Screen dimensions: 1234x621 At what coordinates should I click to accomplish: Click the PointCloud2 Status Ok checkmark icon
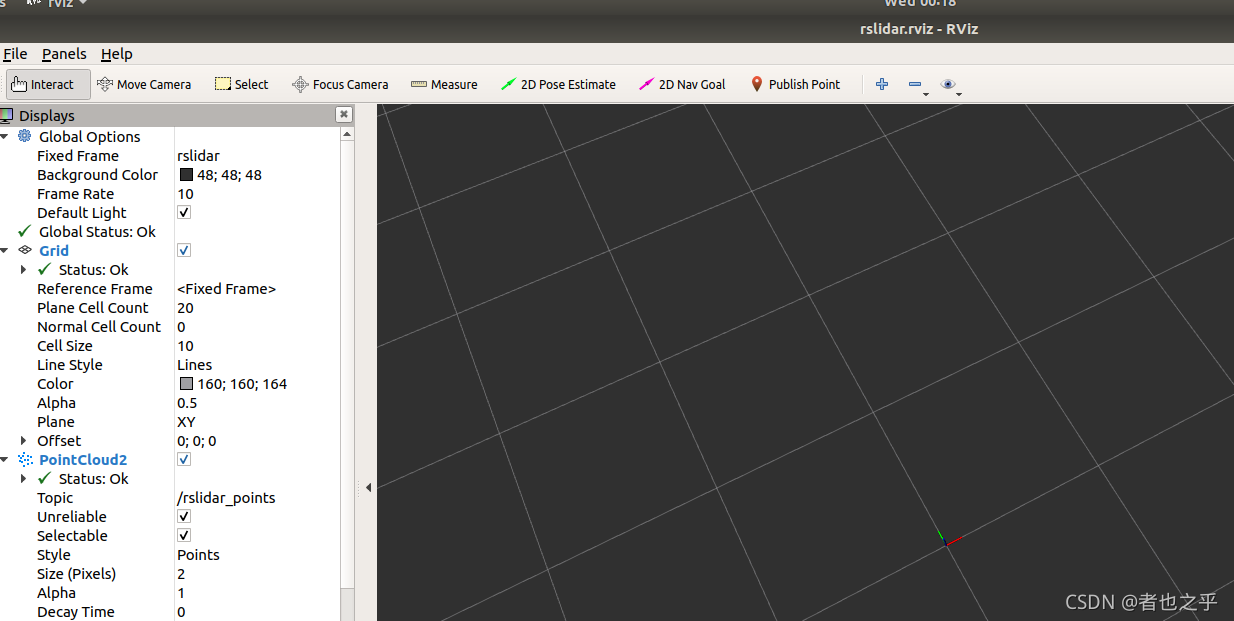click(44, 478)
